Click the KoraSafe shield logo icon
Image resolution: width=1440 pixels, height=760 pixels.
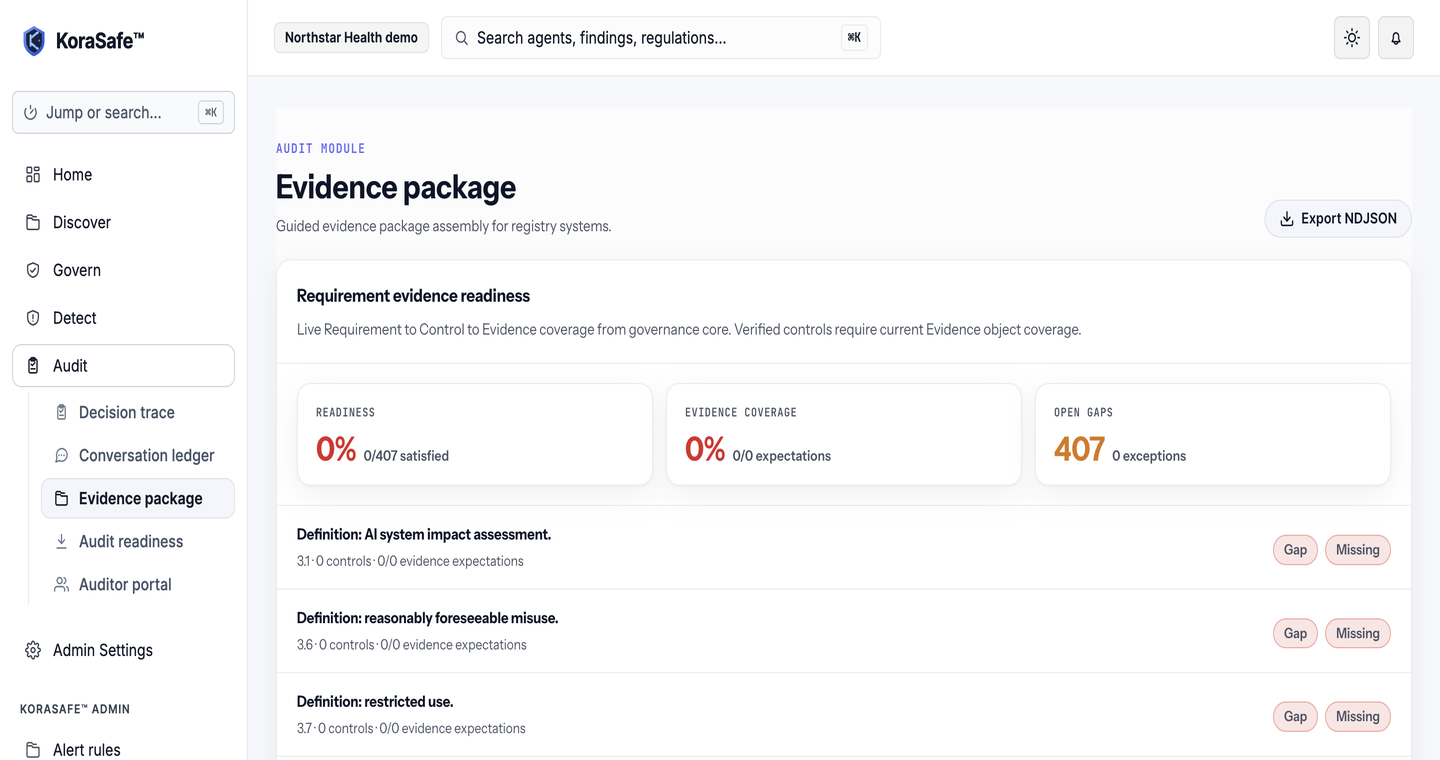34,41
